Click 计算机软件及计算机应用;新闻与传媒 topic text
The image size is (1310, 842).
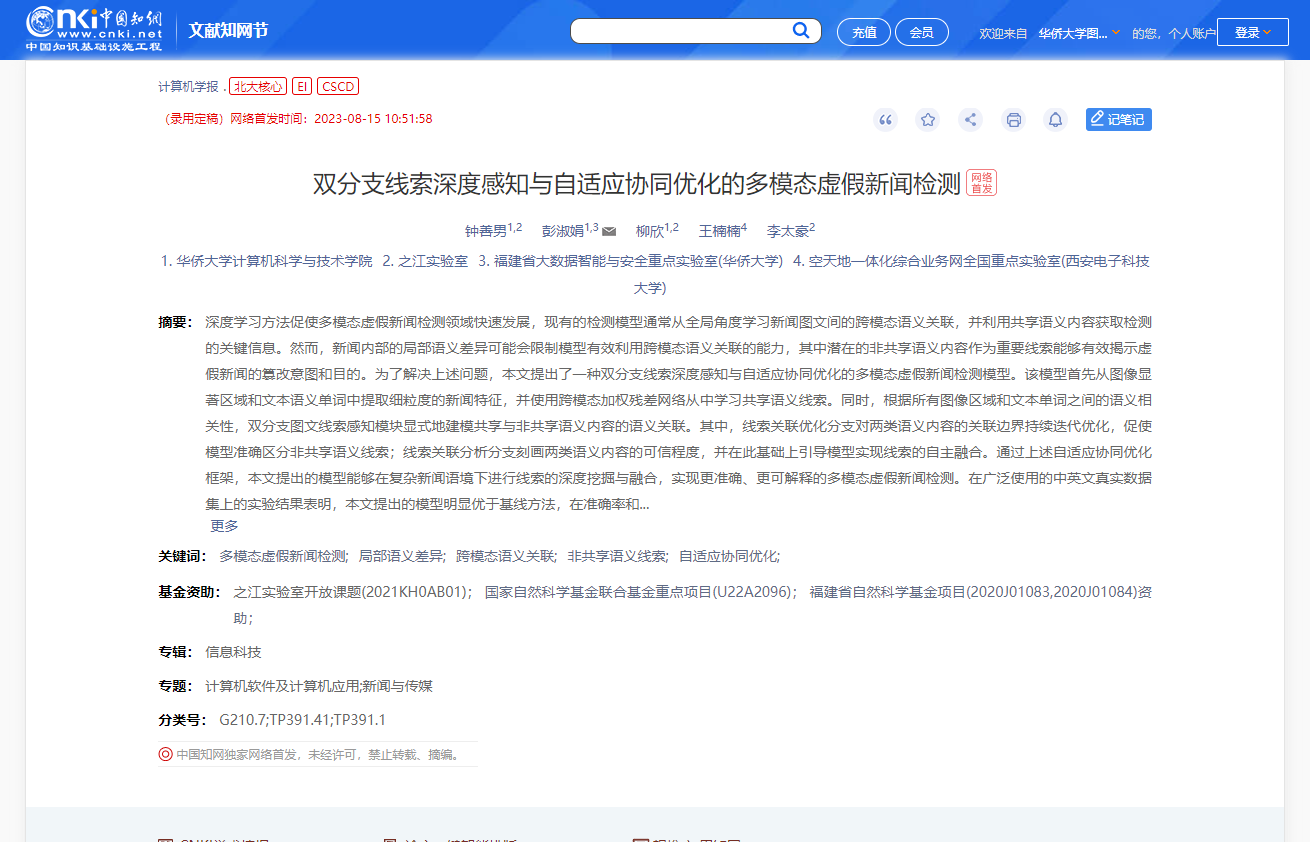point(319,686)
